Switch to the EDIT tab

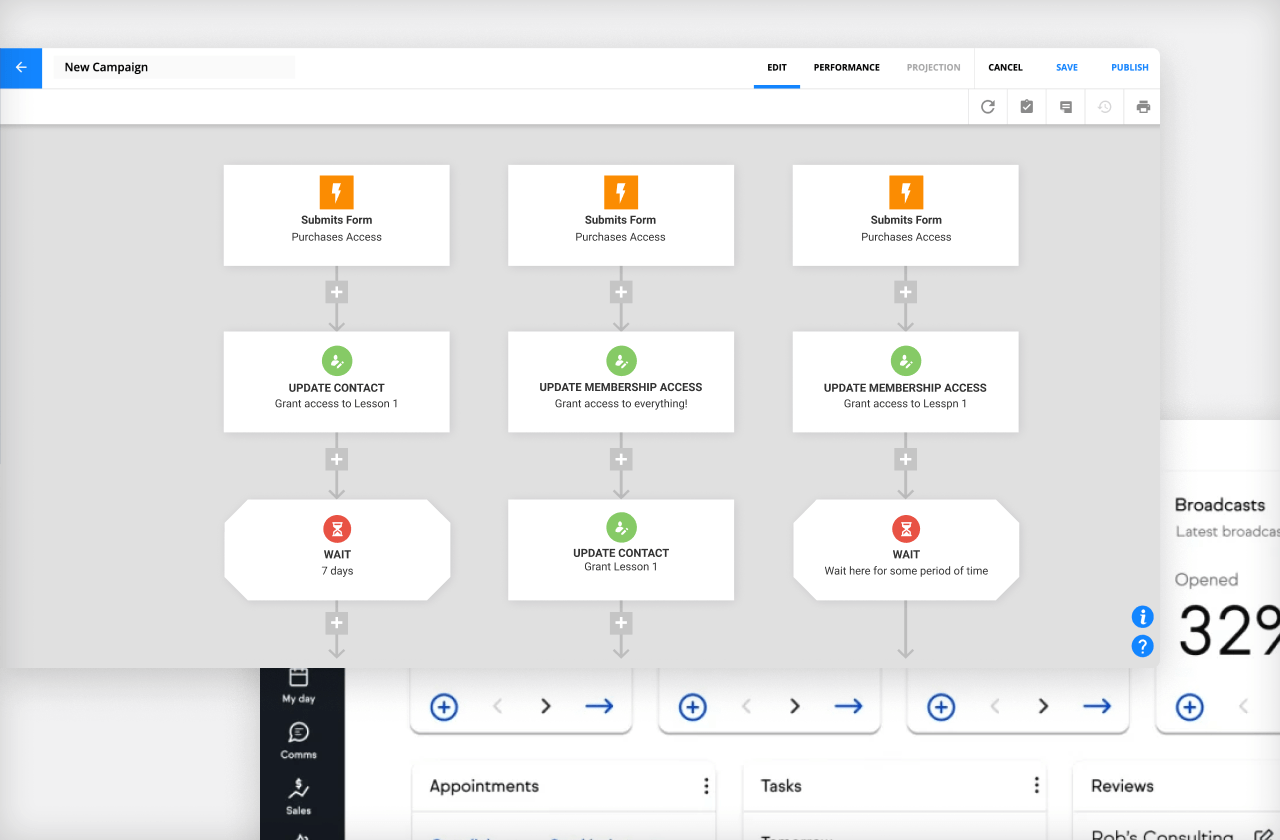[776, 67]
